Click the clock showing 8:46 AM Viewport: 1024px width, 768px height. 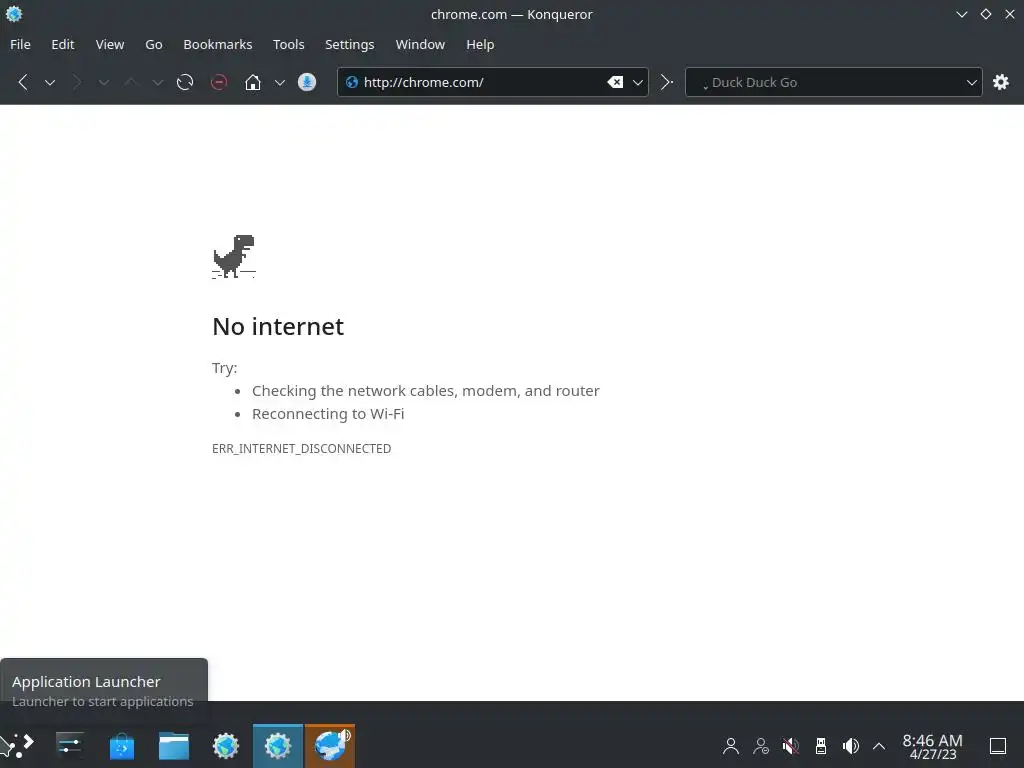tap(933, 746)
